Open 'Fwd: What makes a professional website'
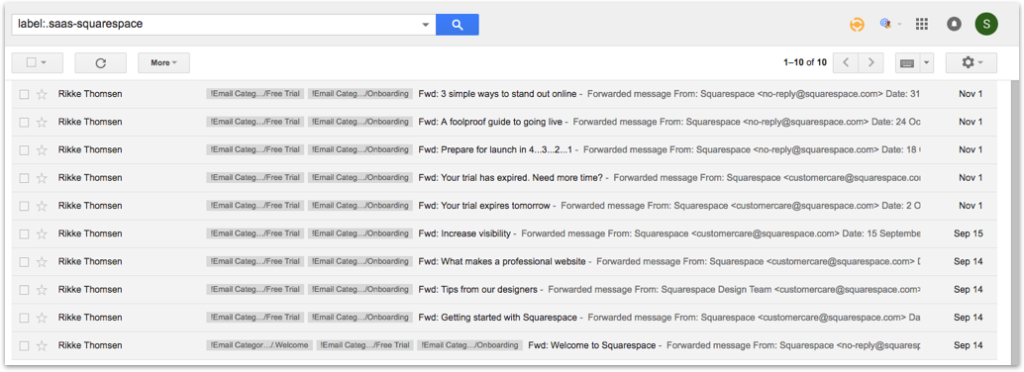Viewport: 1024px width, 372px height. (502, 262)
